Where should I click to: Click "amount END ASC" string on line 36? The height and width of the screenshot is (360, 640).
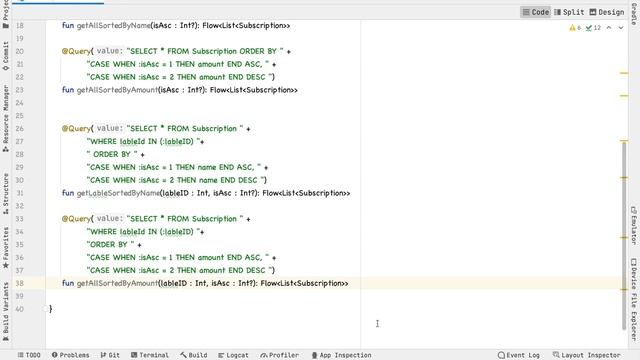point(178,258)
